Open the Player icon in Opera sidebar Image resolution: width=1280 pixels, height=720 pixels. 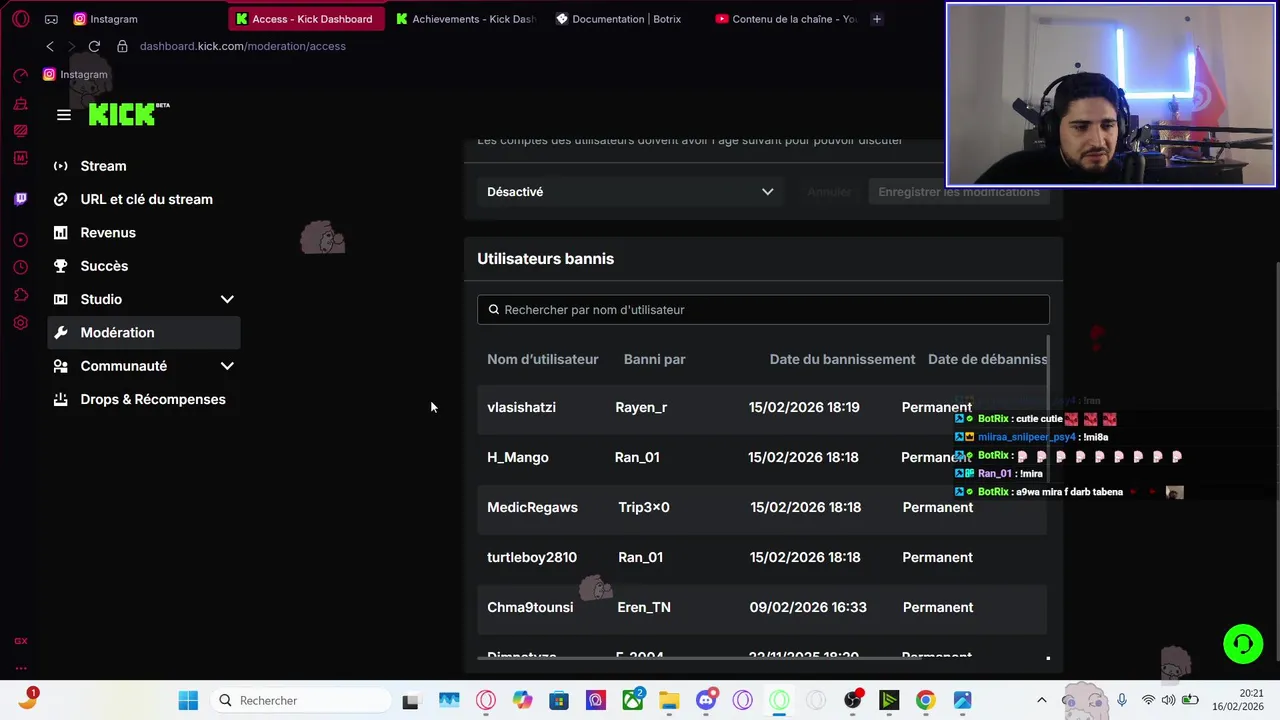point(20,240)
